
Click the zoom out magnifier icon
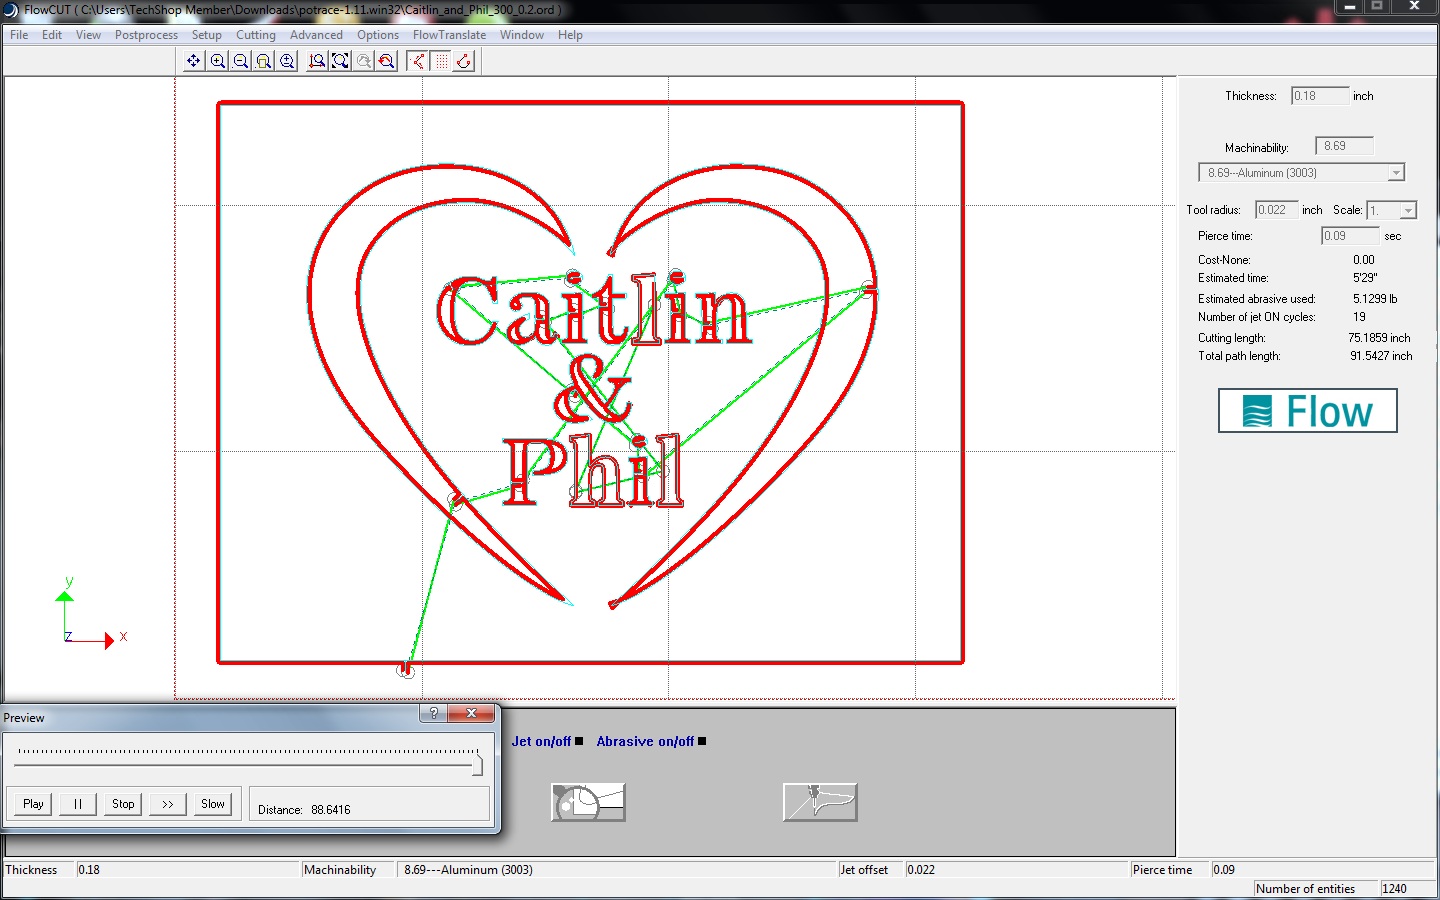click(x=240, y=61)
